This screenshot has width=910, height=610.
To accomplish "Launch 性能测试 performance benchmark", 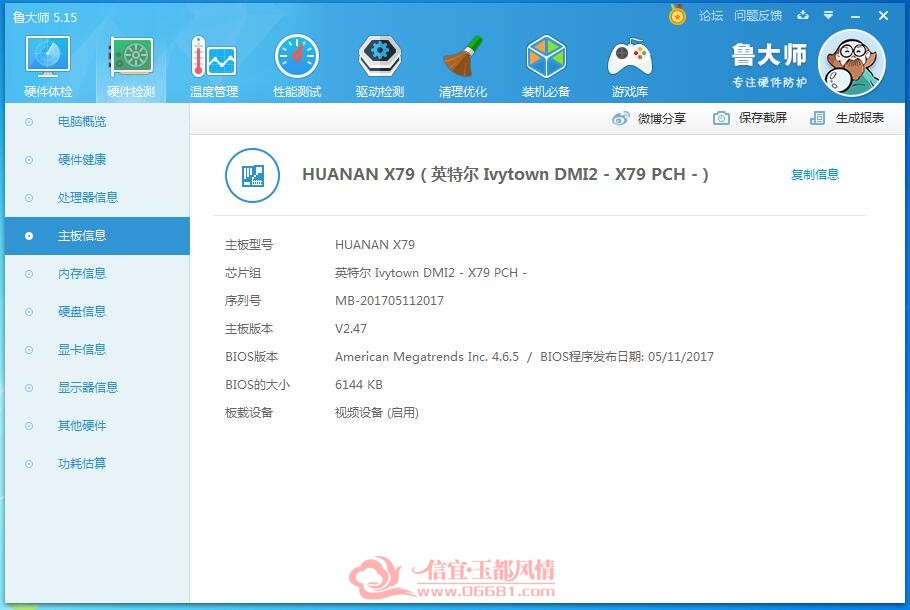I will [x=297, y=66].
